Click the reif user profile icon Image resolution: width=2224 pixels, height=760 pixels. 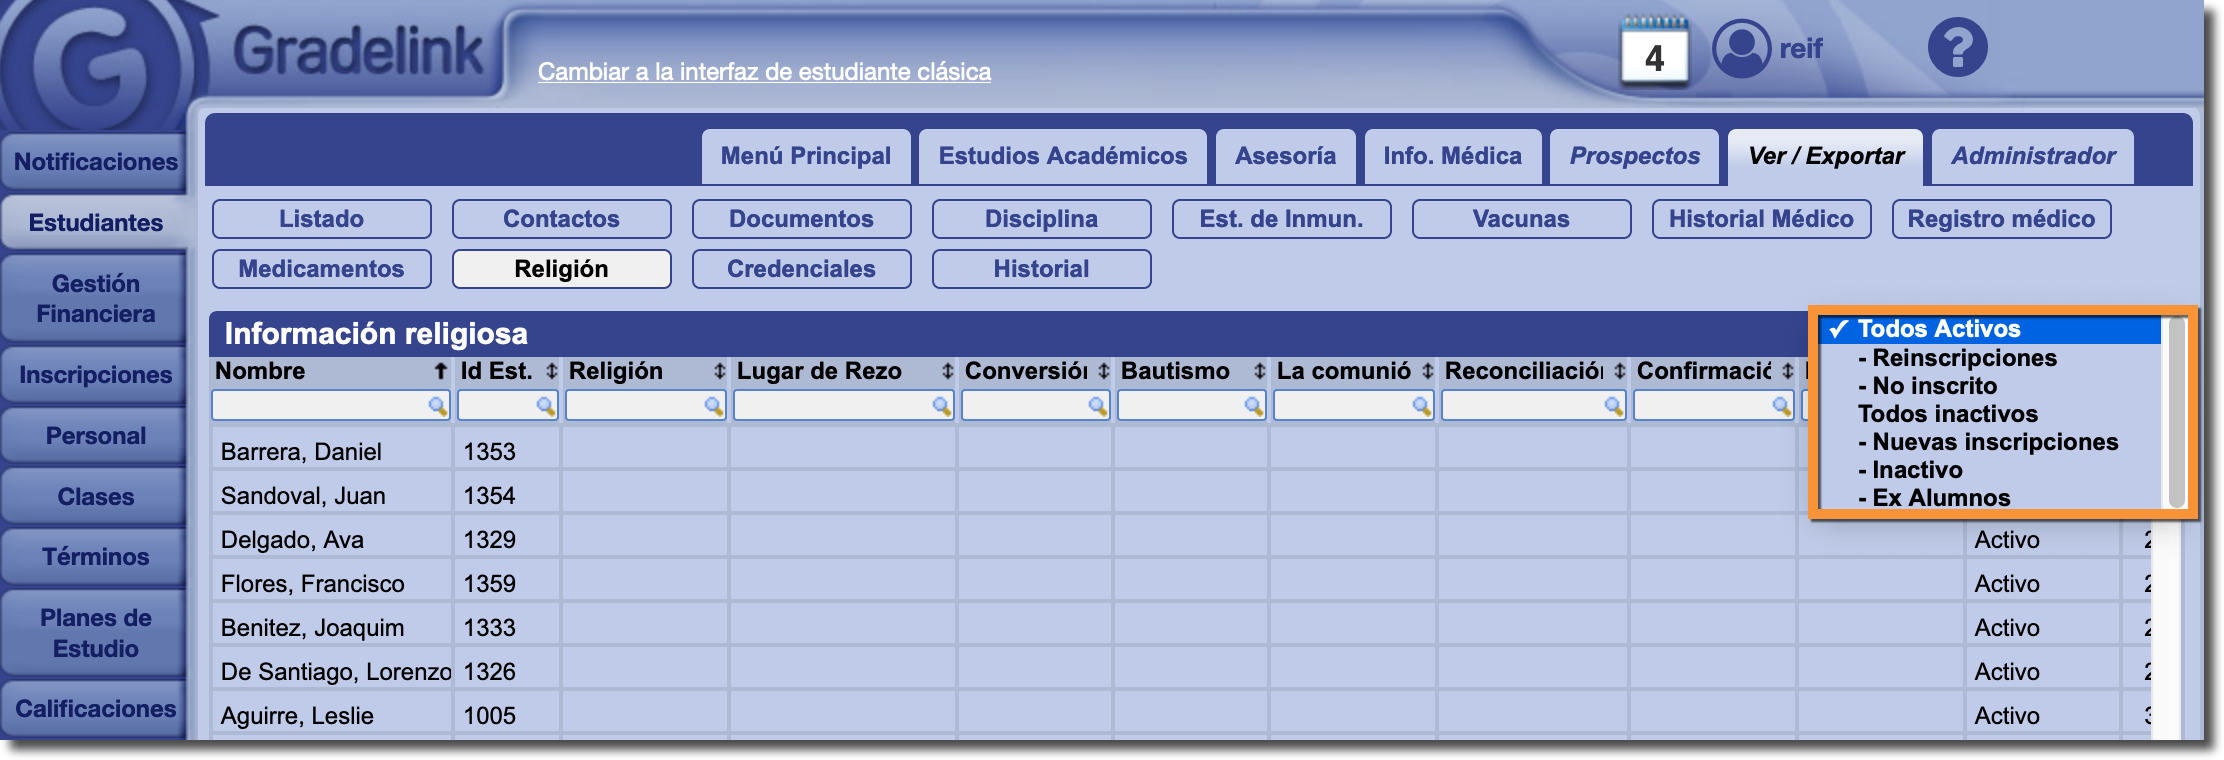tap(1741, 48)
